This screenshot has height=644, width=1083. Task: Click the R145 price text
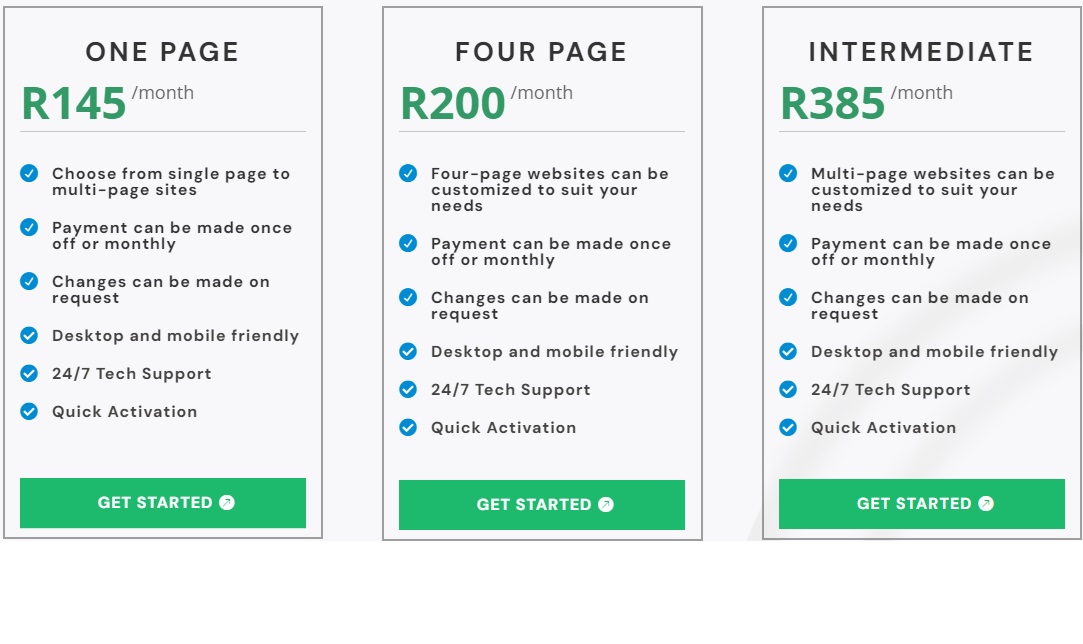74,103
